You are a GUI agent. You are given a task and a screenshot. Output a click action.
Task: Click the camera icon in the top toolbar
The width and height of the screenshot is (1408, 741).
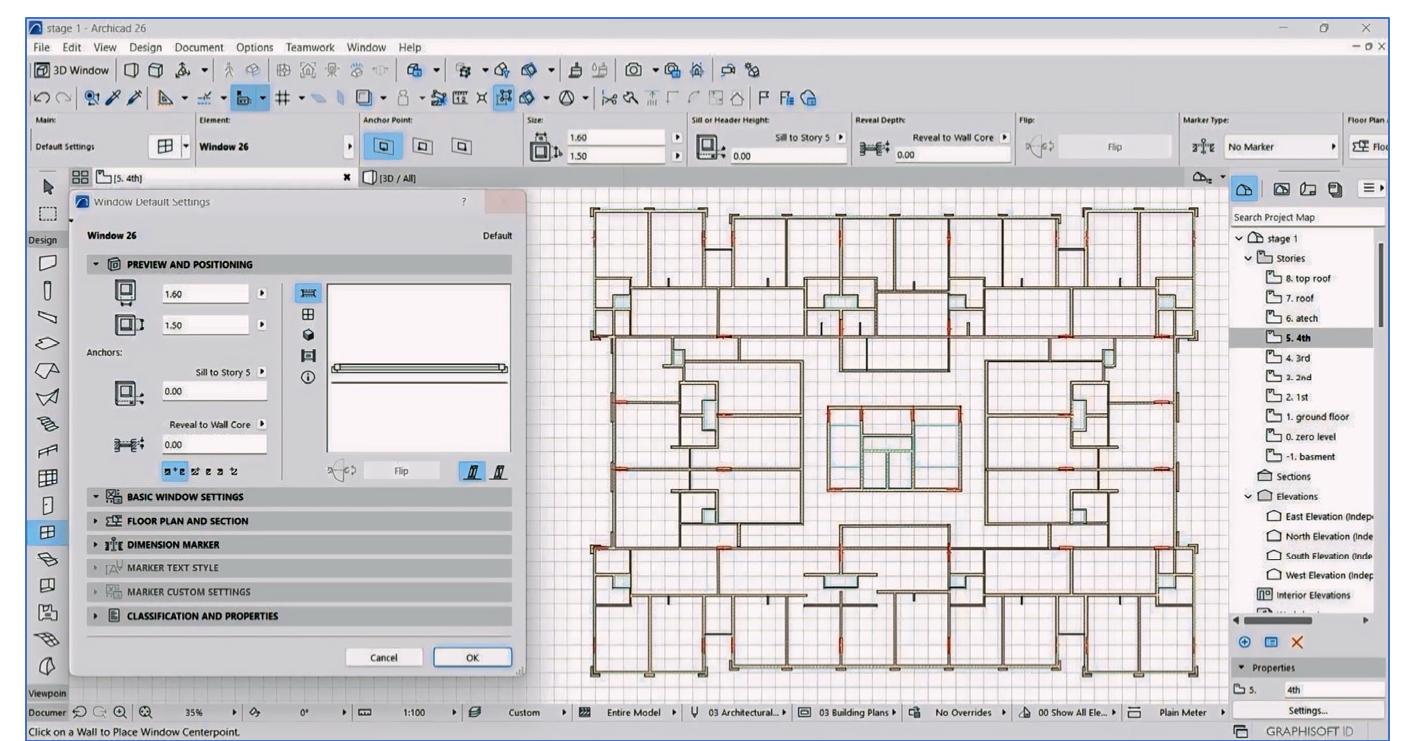pos(634,72)
